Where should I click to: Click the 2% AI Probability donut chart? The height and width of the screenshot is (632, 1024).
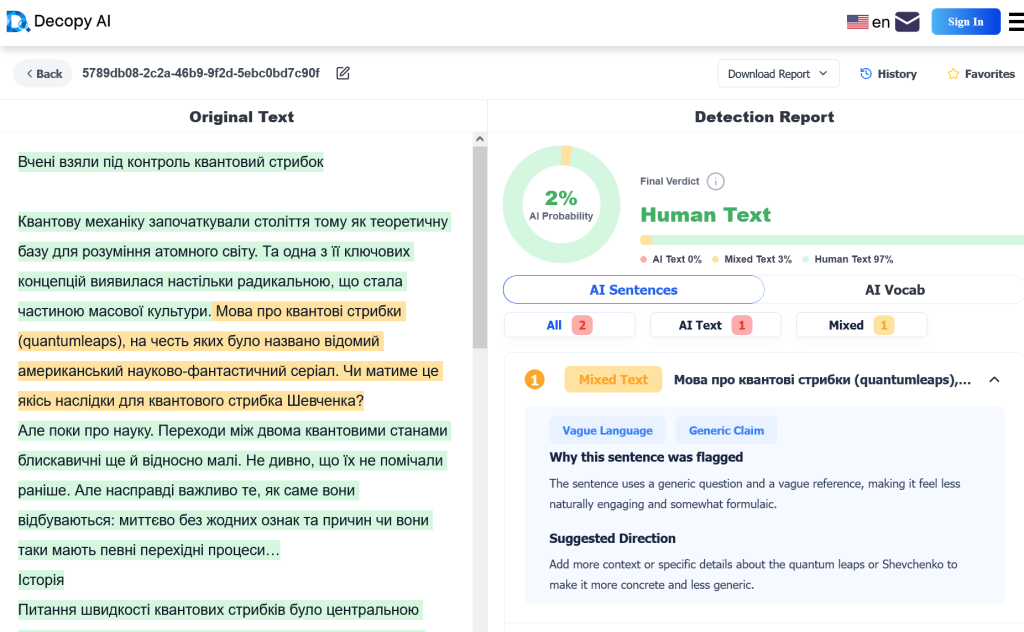click(561, 204)
